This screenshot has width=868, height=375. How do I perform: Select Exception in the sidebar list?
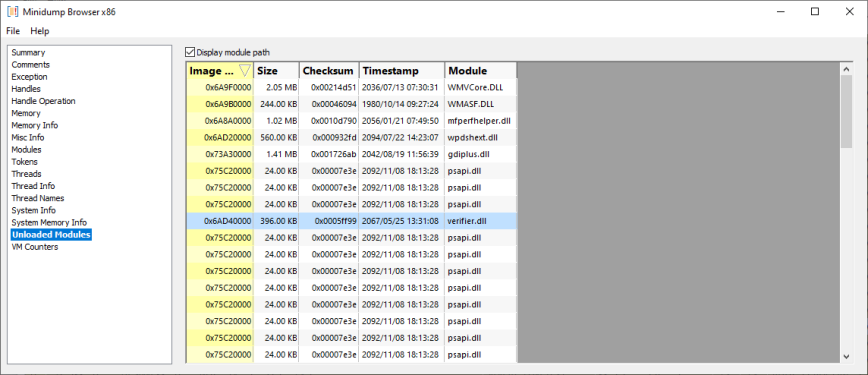29,77
